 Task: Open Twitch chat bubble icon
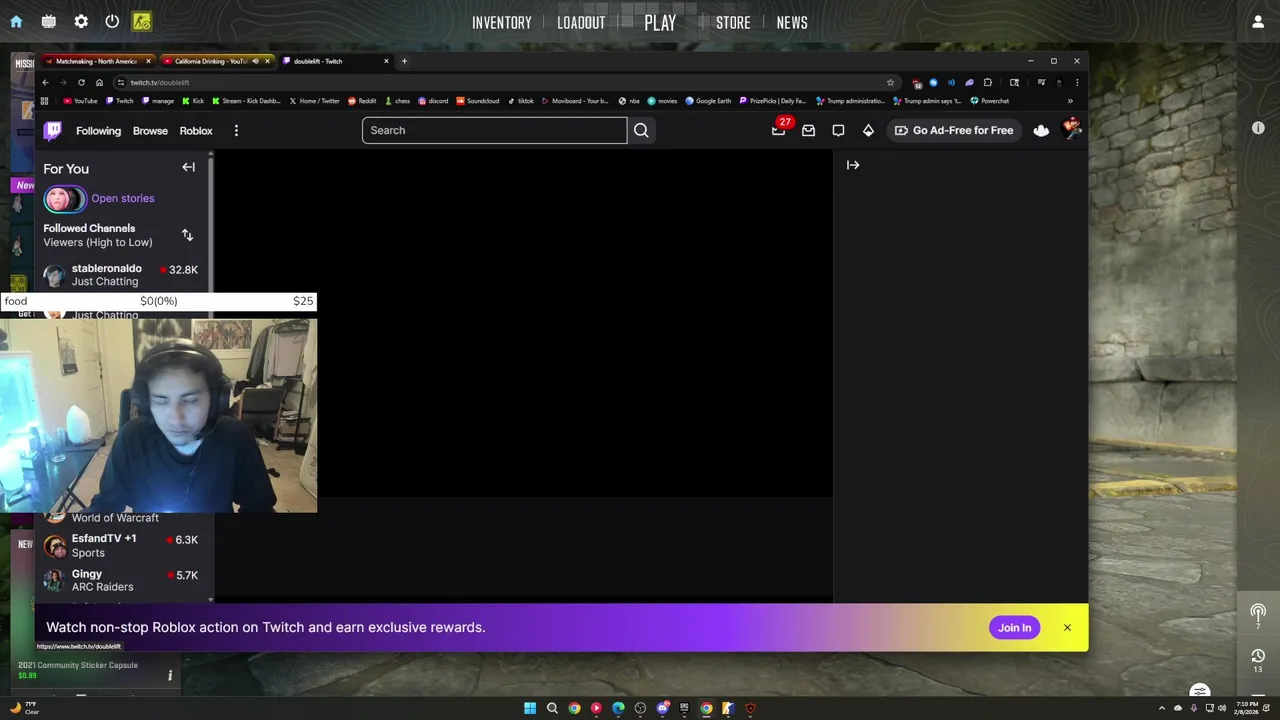pyautogui.click(x=838, y=130)
